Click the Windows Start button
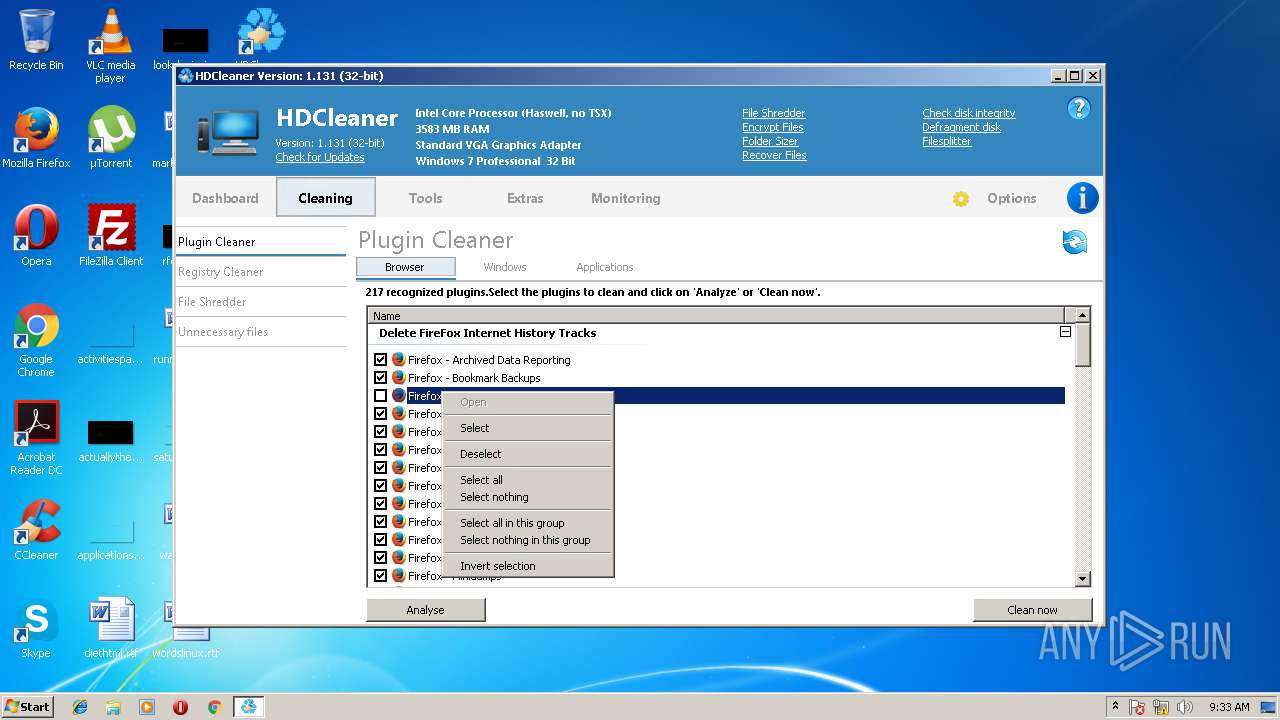The width and height of the screenshot is (1280, 720). (x=27, y=707)
